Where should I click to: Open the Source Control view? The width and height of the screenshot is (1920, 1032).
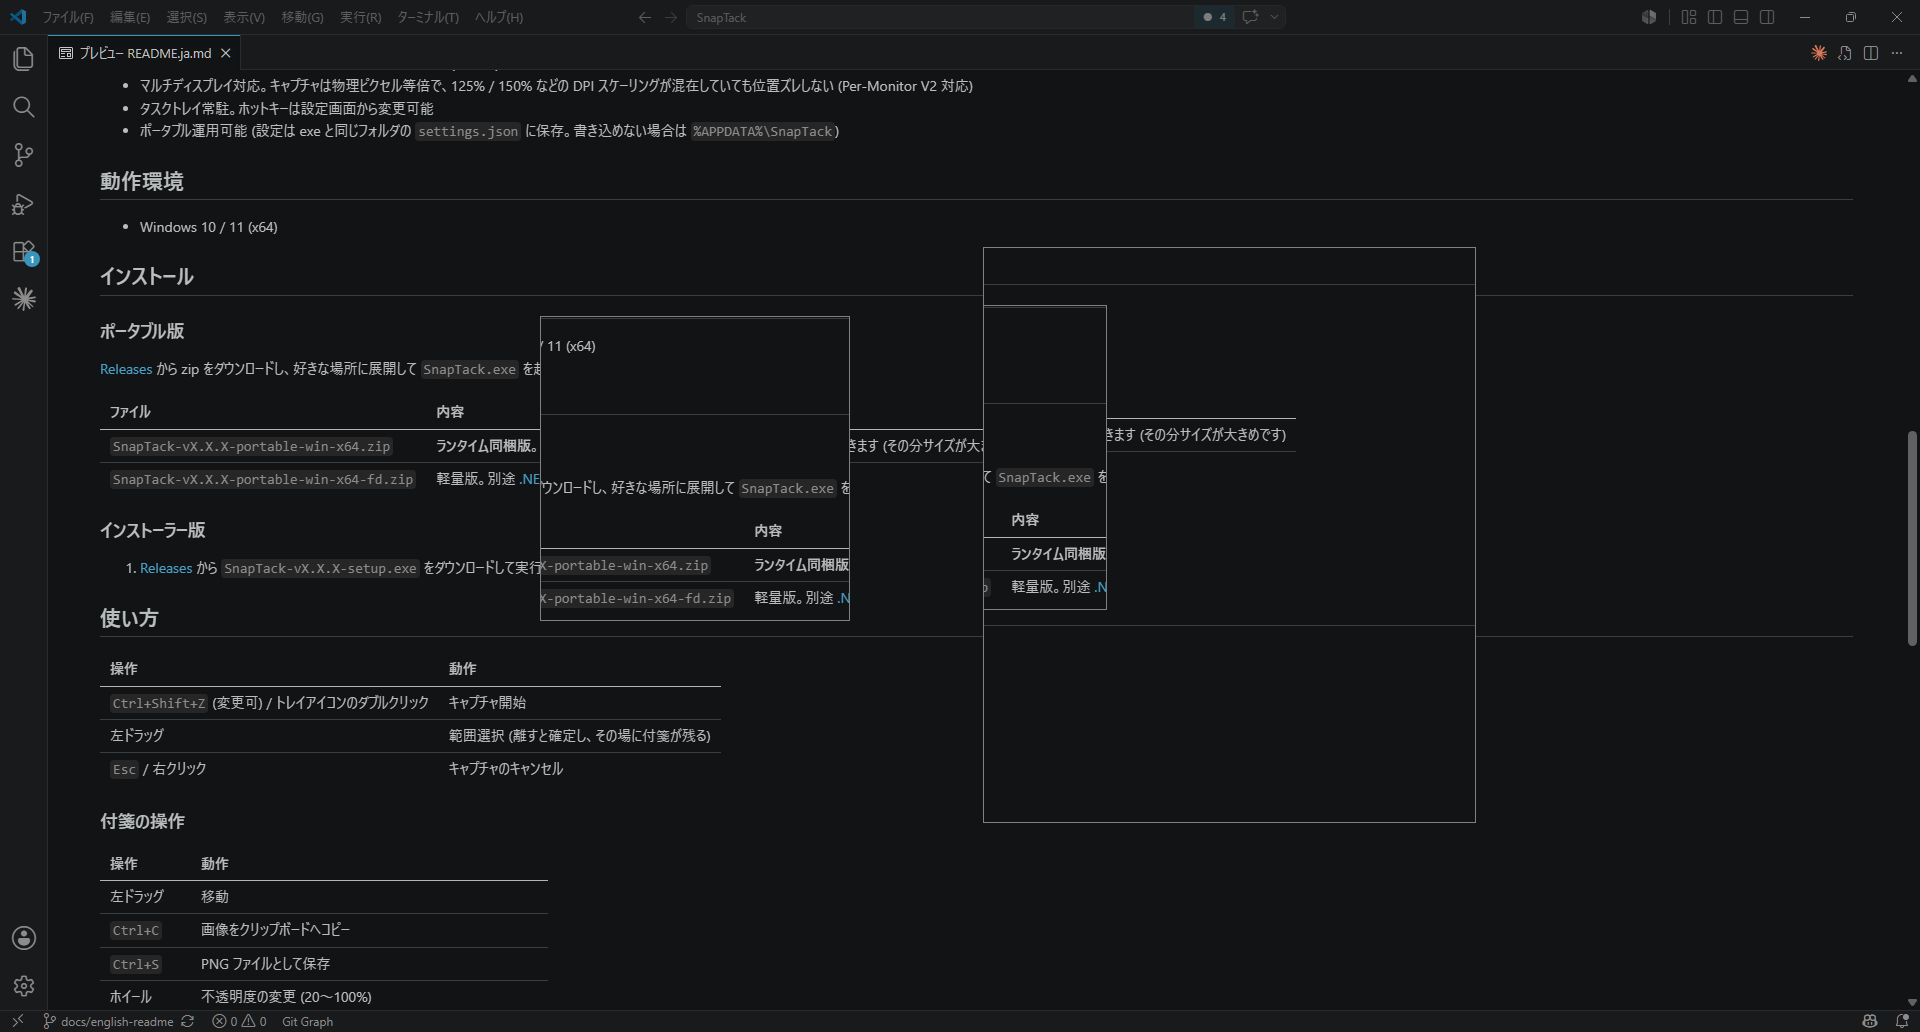click(x=24, y=155)
